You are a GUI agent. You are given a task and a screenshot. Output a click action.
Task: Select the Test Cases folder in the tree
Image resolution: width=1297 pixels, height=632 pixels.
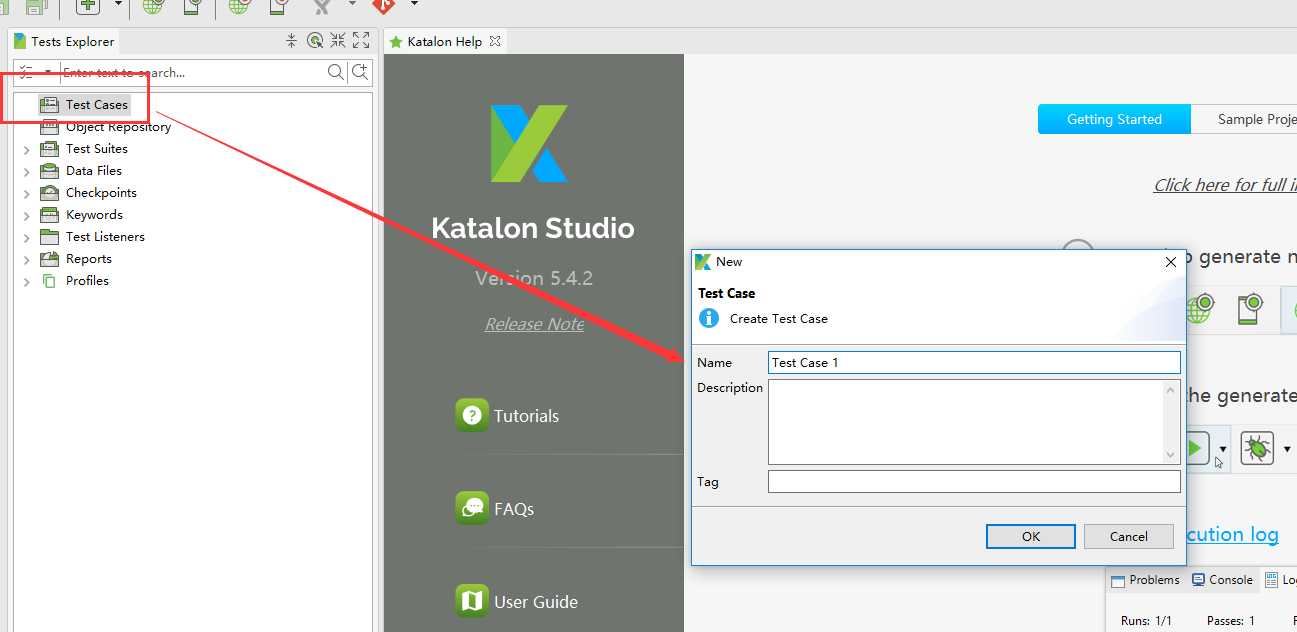pos(84,104)
